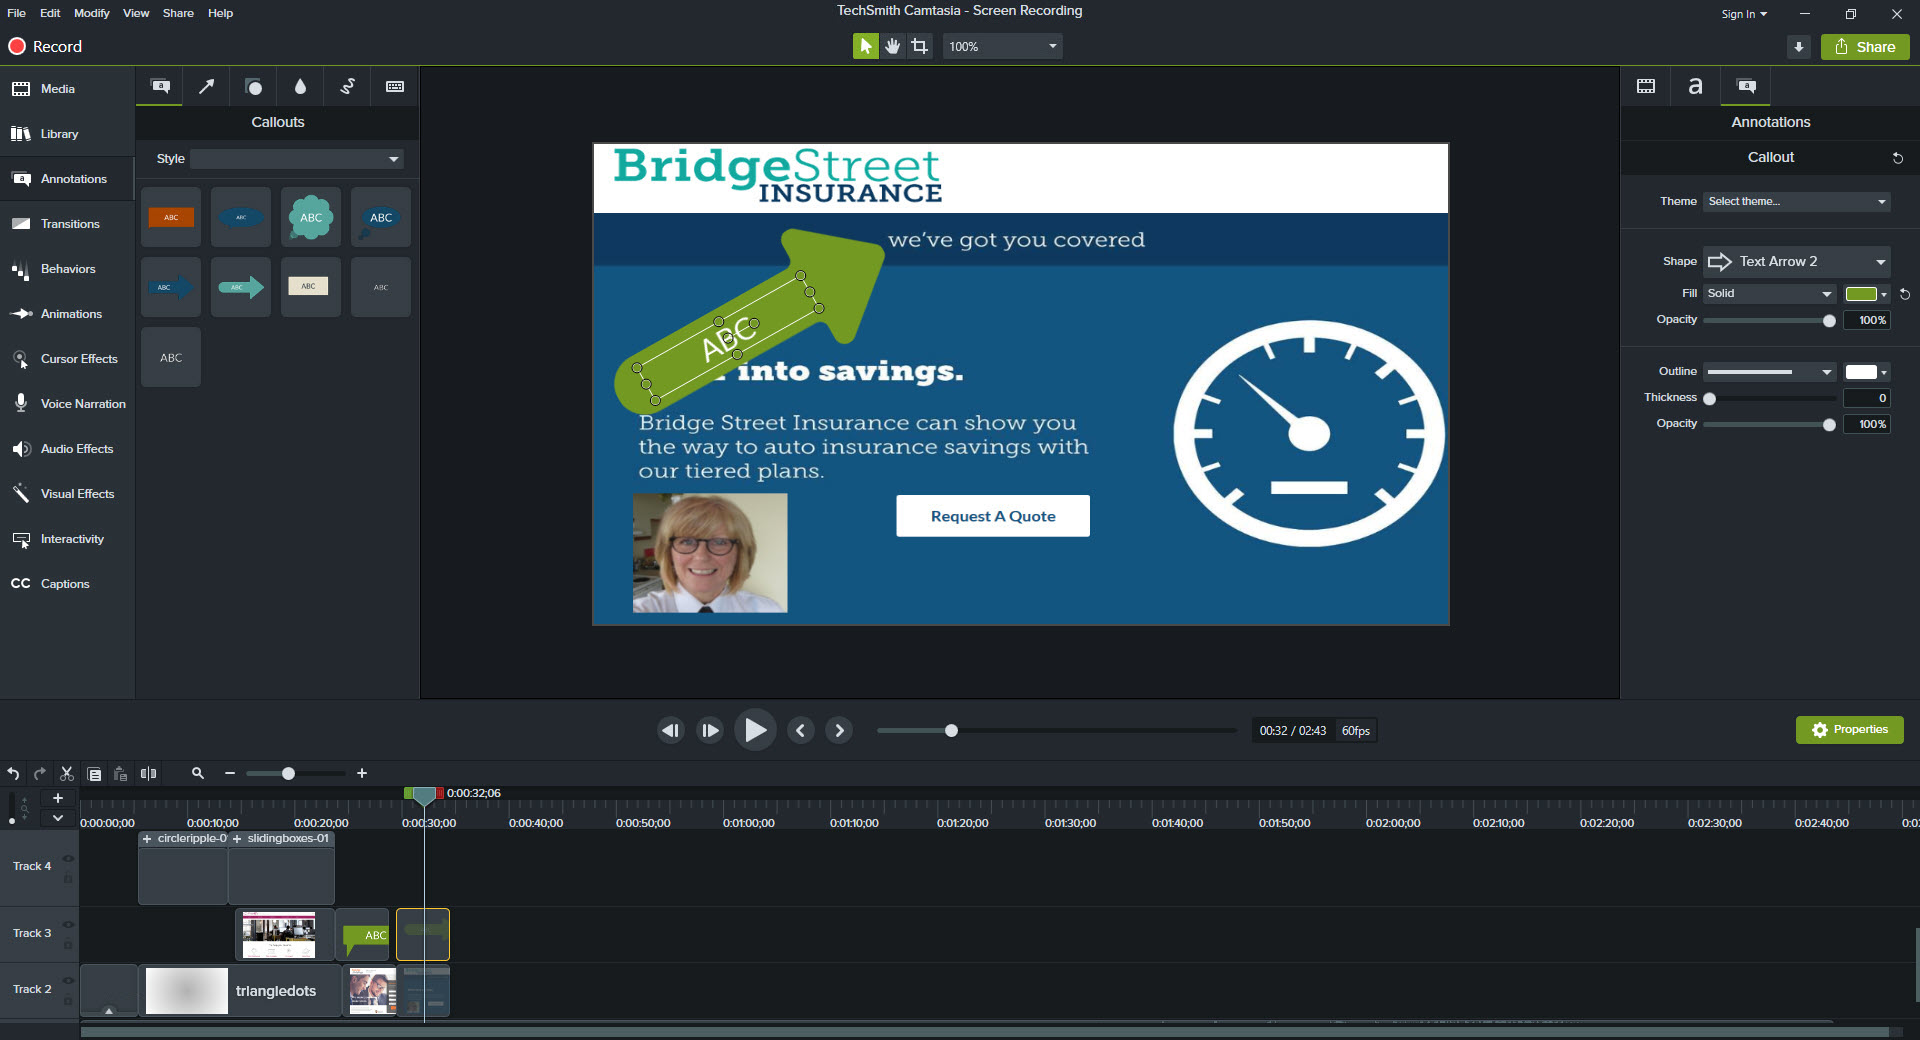Screen dimensions: 1920x1040
Task: Zoom out timeline with minus
Action: pyautogui.click(x=230, y=773)
